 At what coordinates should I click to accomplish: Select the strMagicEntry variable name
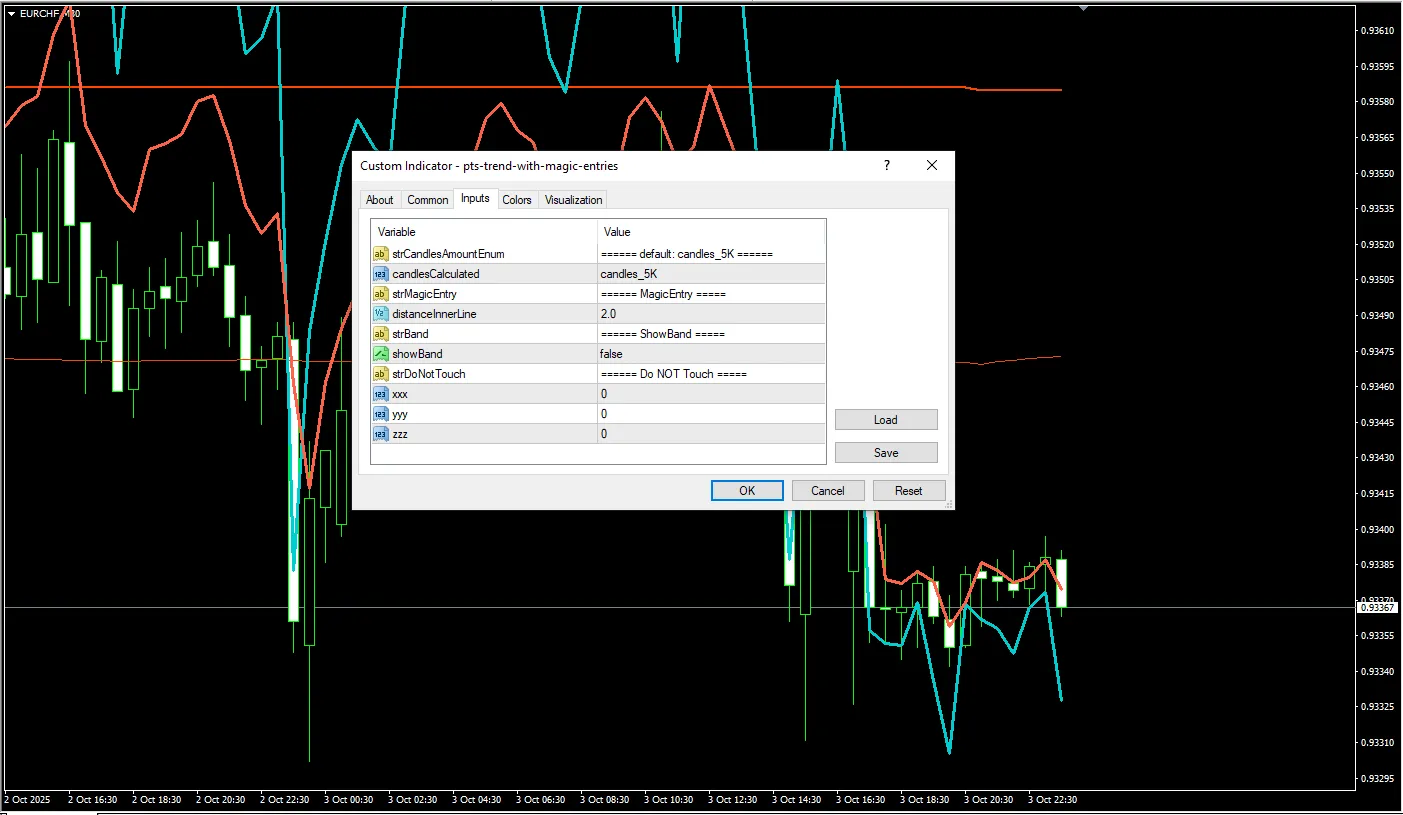click(424, 294)
